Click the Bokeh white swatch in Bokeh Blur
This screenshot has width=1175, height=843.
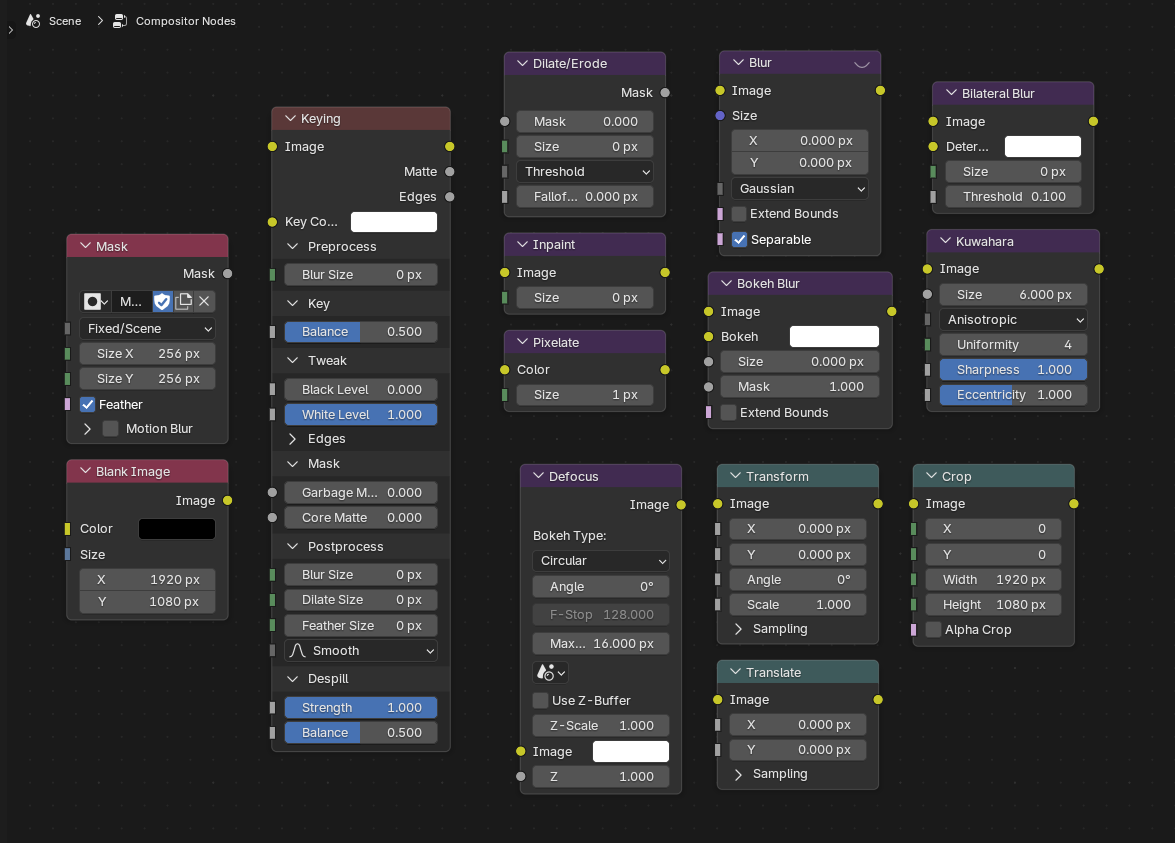coord(834,336)
